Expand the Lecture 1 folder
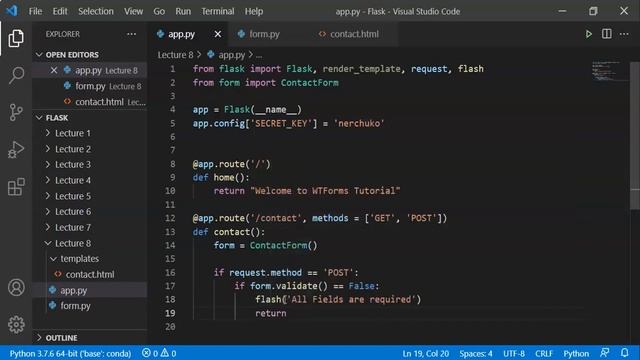 pos(48,133)
